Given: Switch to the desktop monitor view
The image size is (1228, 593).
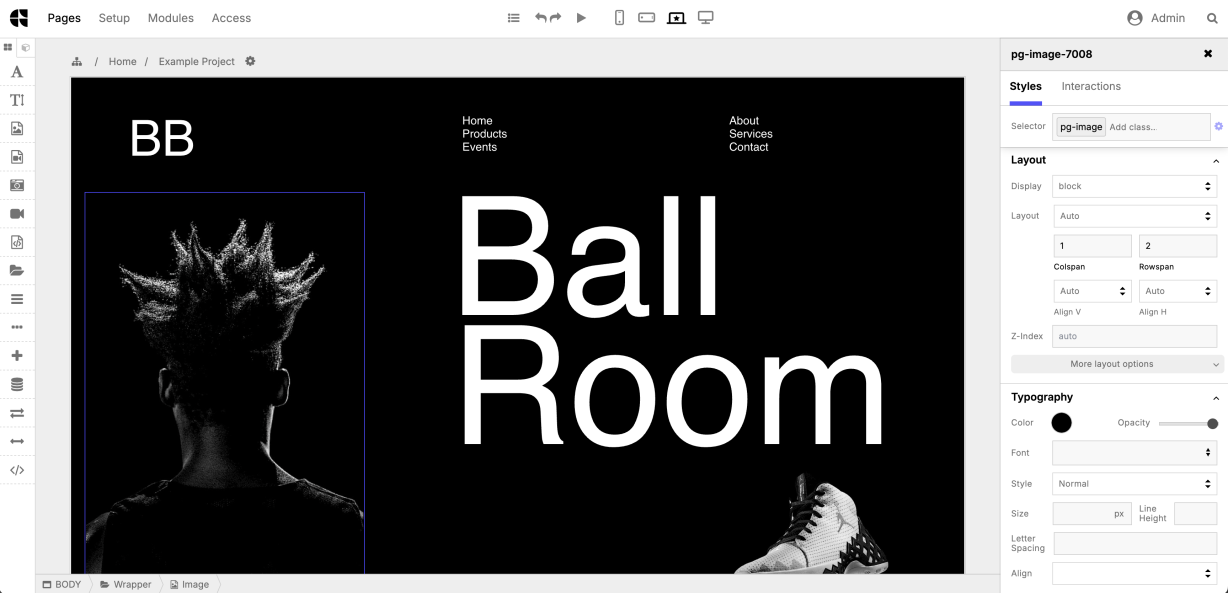Looking at the screenshot, I should click(705, 17).
